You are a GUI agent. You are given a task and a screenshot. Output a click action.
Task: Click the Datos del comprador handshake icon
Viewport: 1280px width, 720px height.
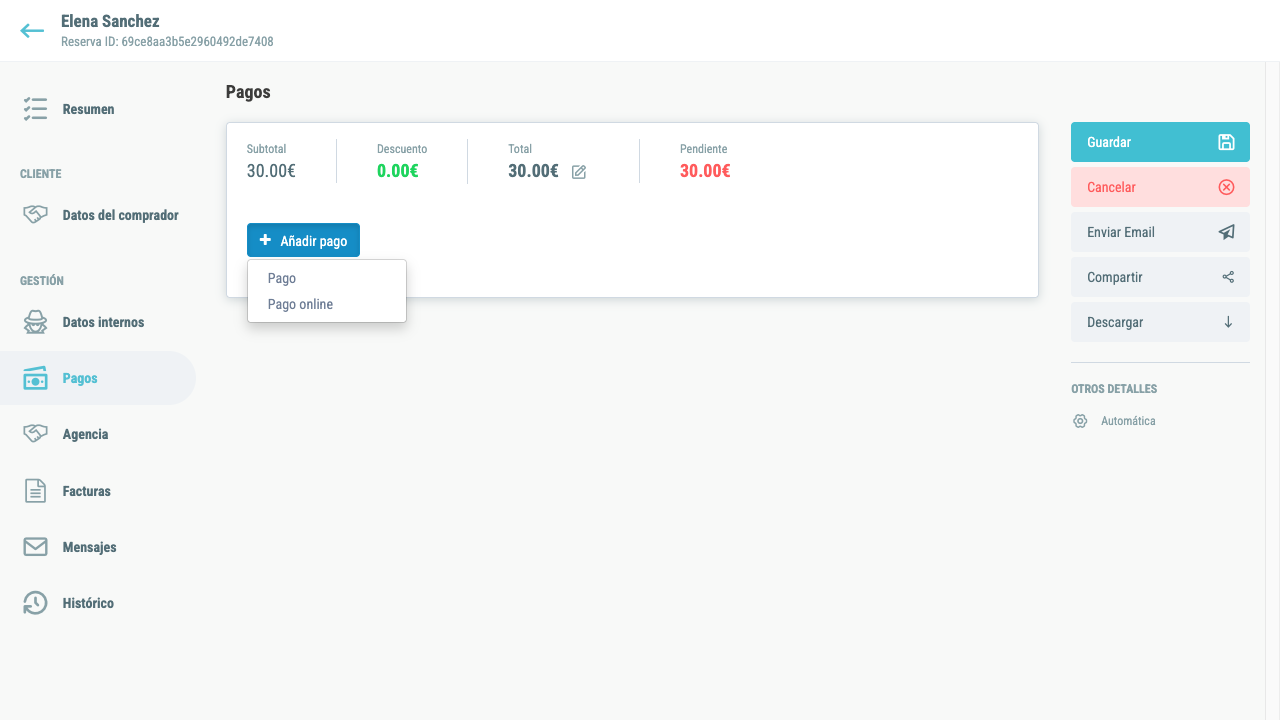35,215
